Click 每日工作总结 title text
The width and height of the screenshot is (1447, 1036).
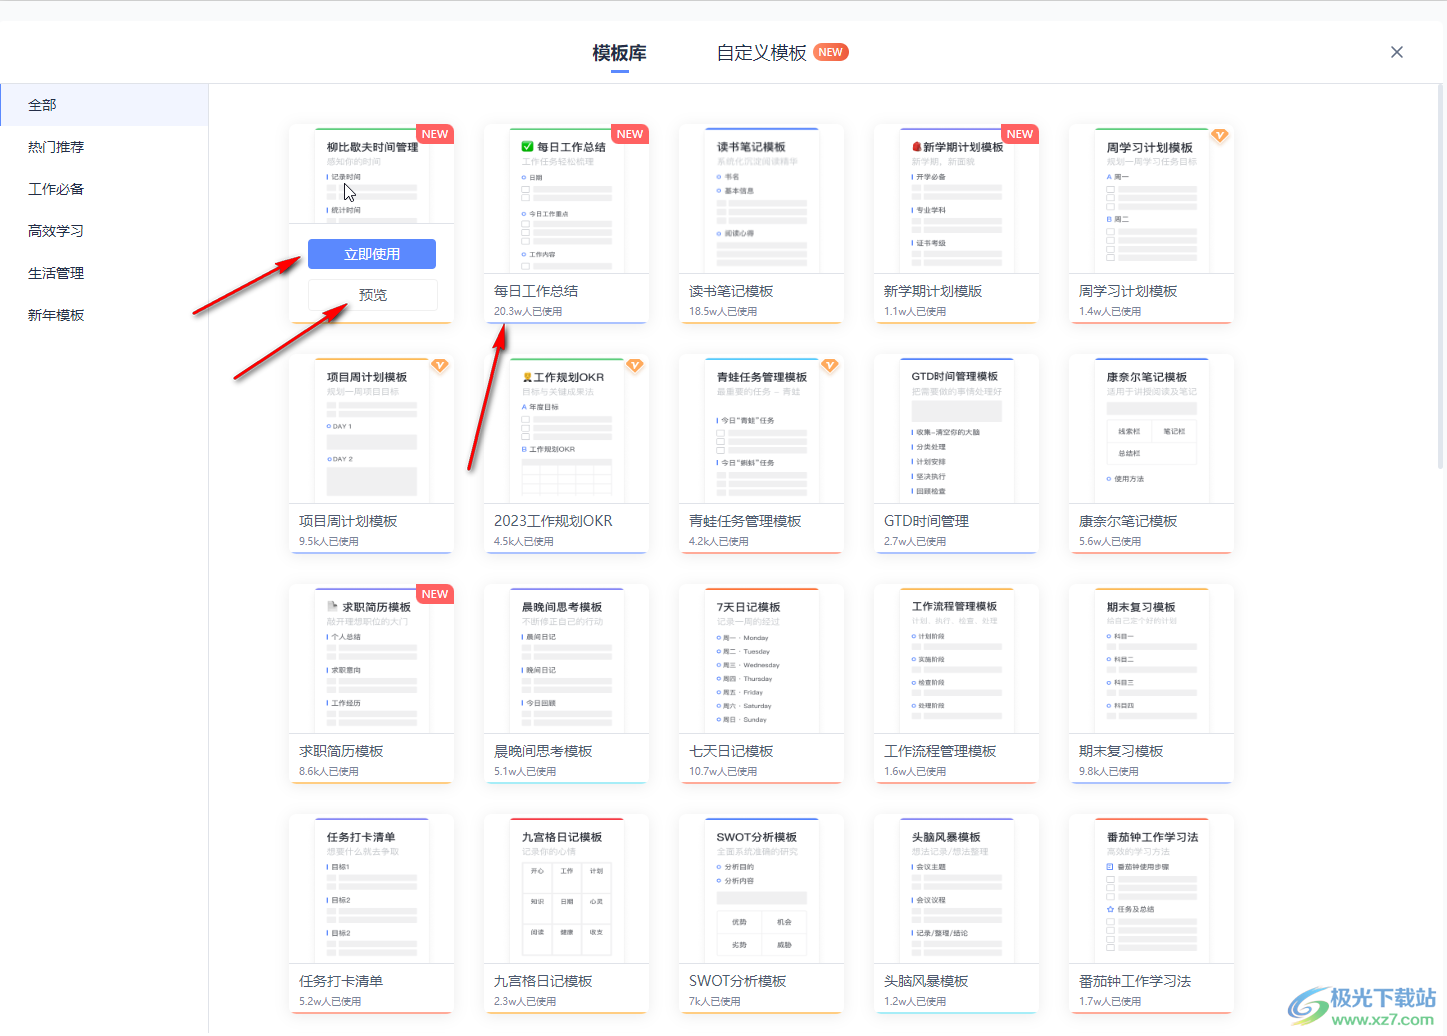(536, 291)
